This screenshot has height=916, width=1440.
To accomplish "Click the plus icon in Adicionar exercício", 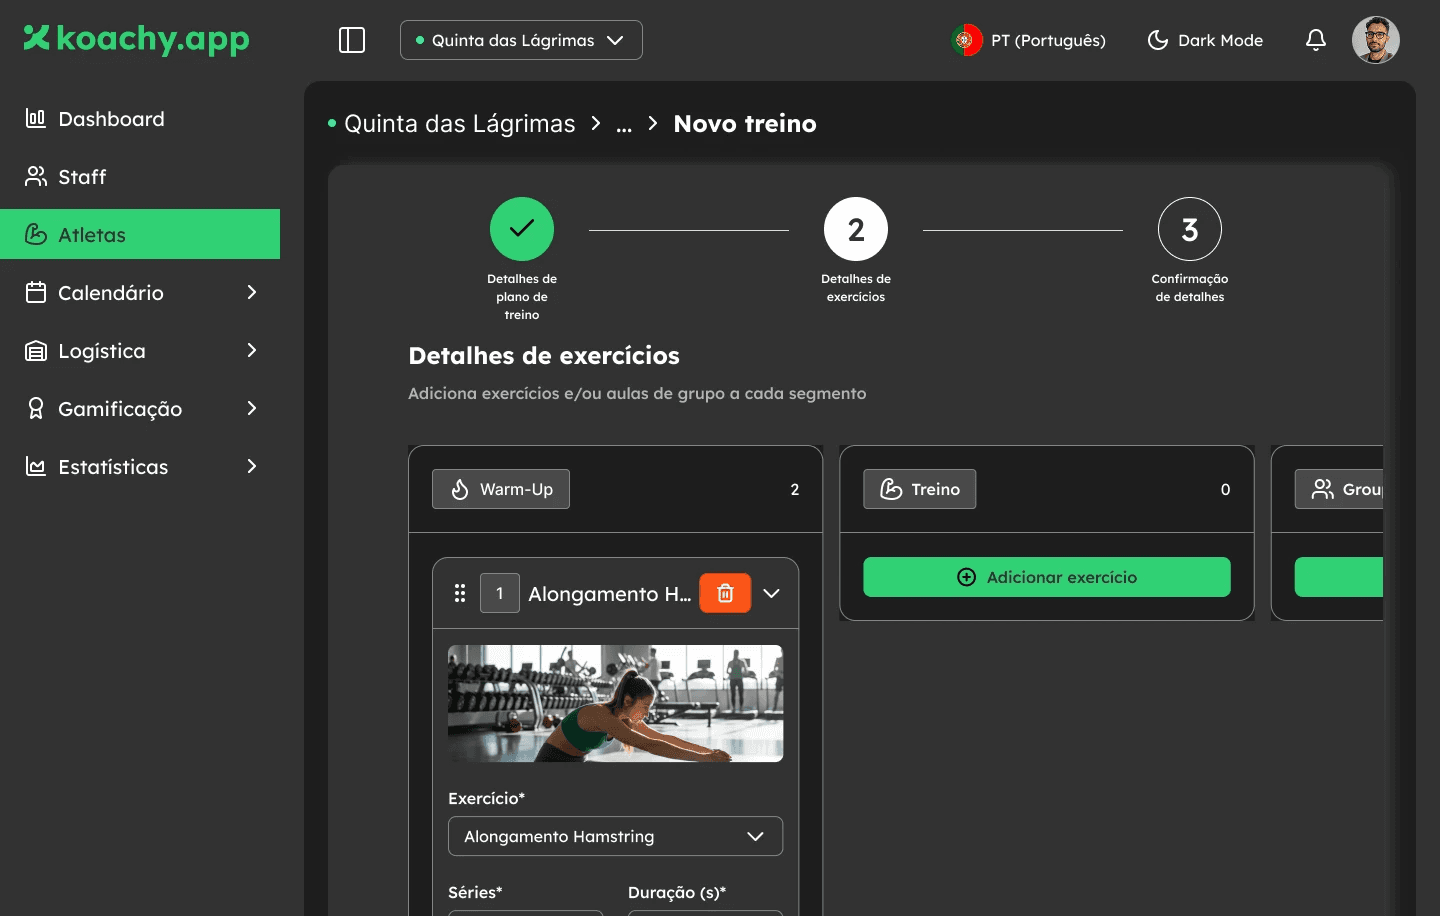I will click(x=966, y=577).
